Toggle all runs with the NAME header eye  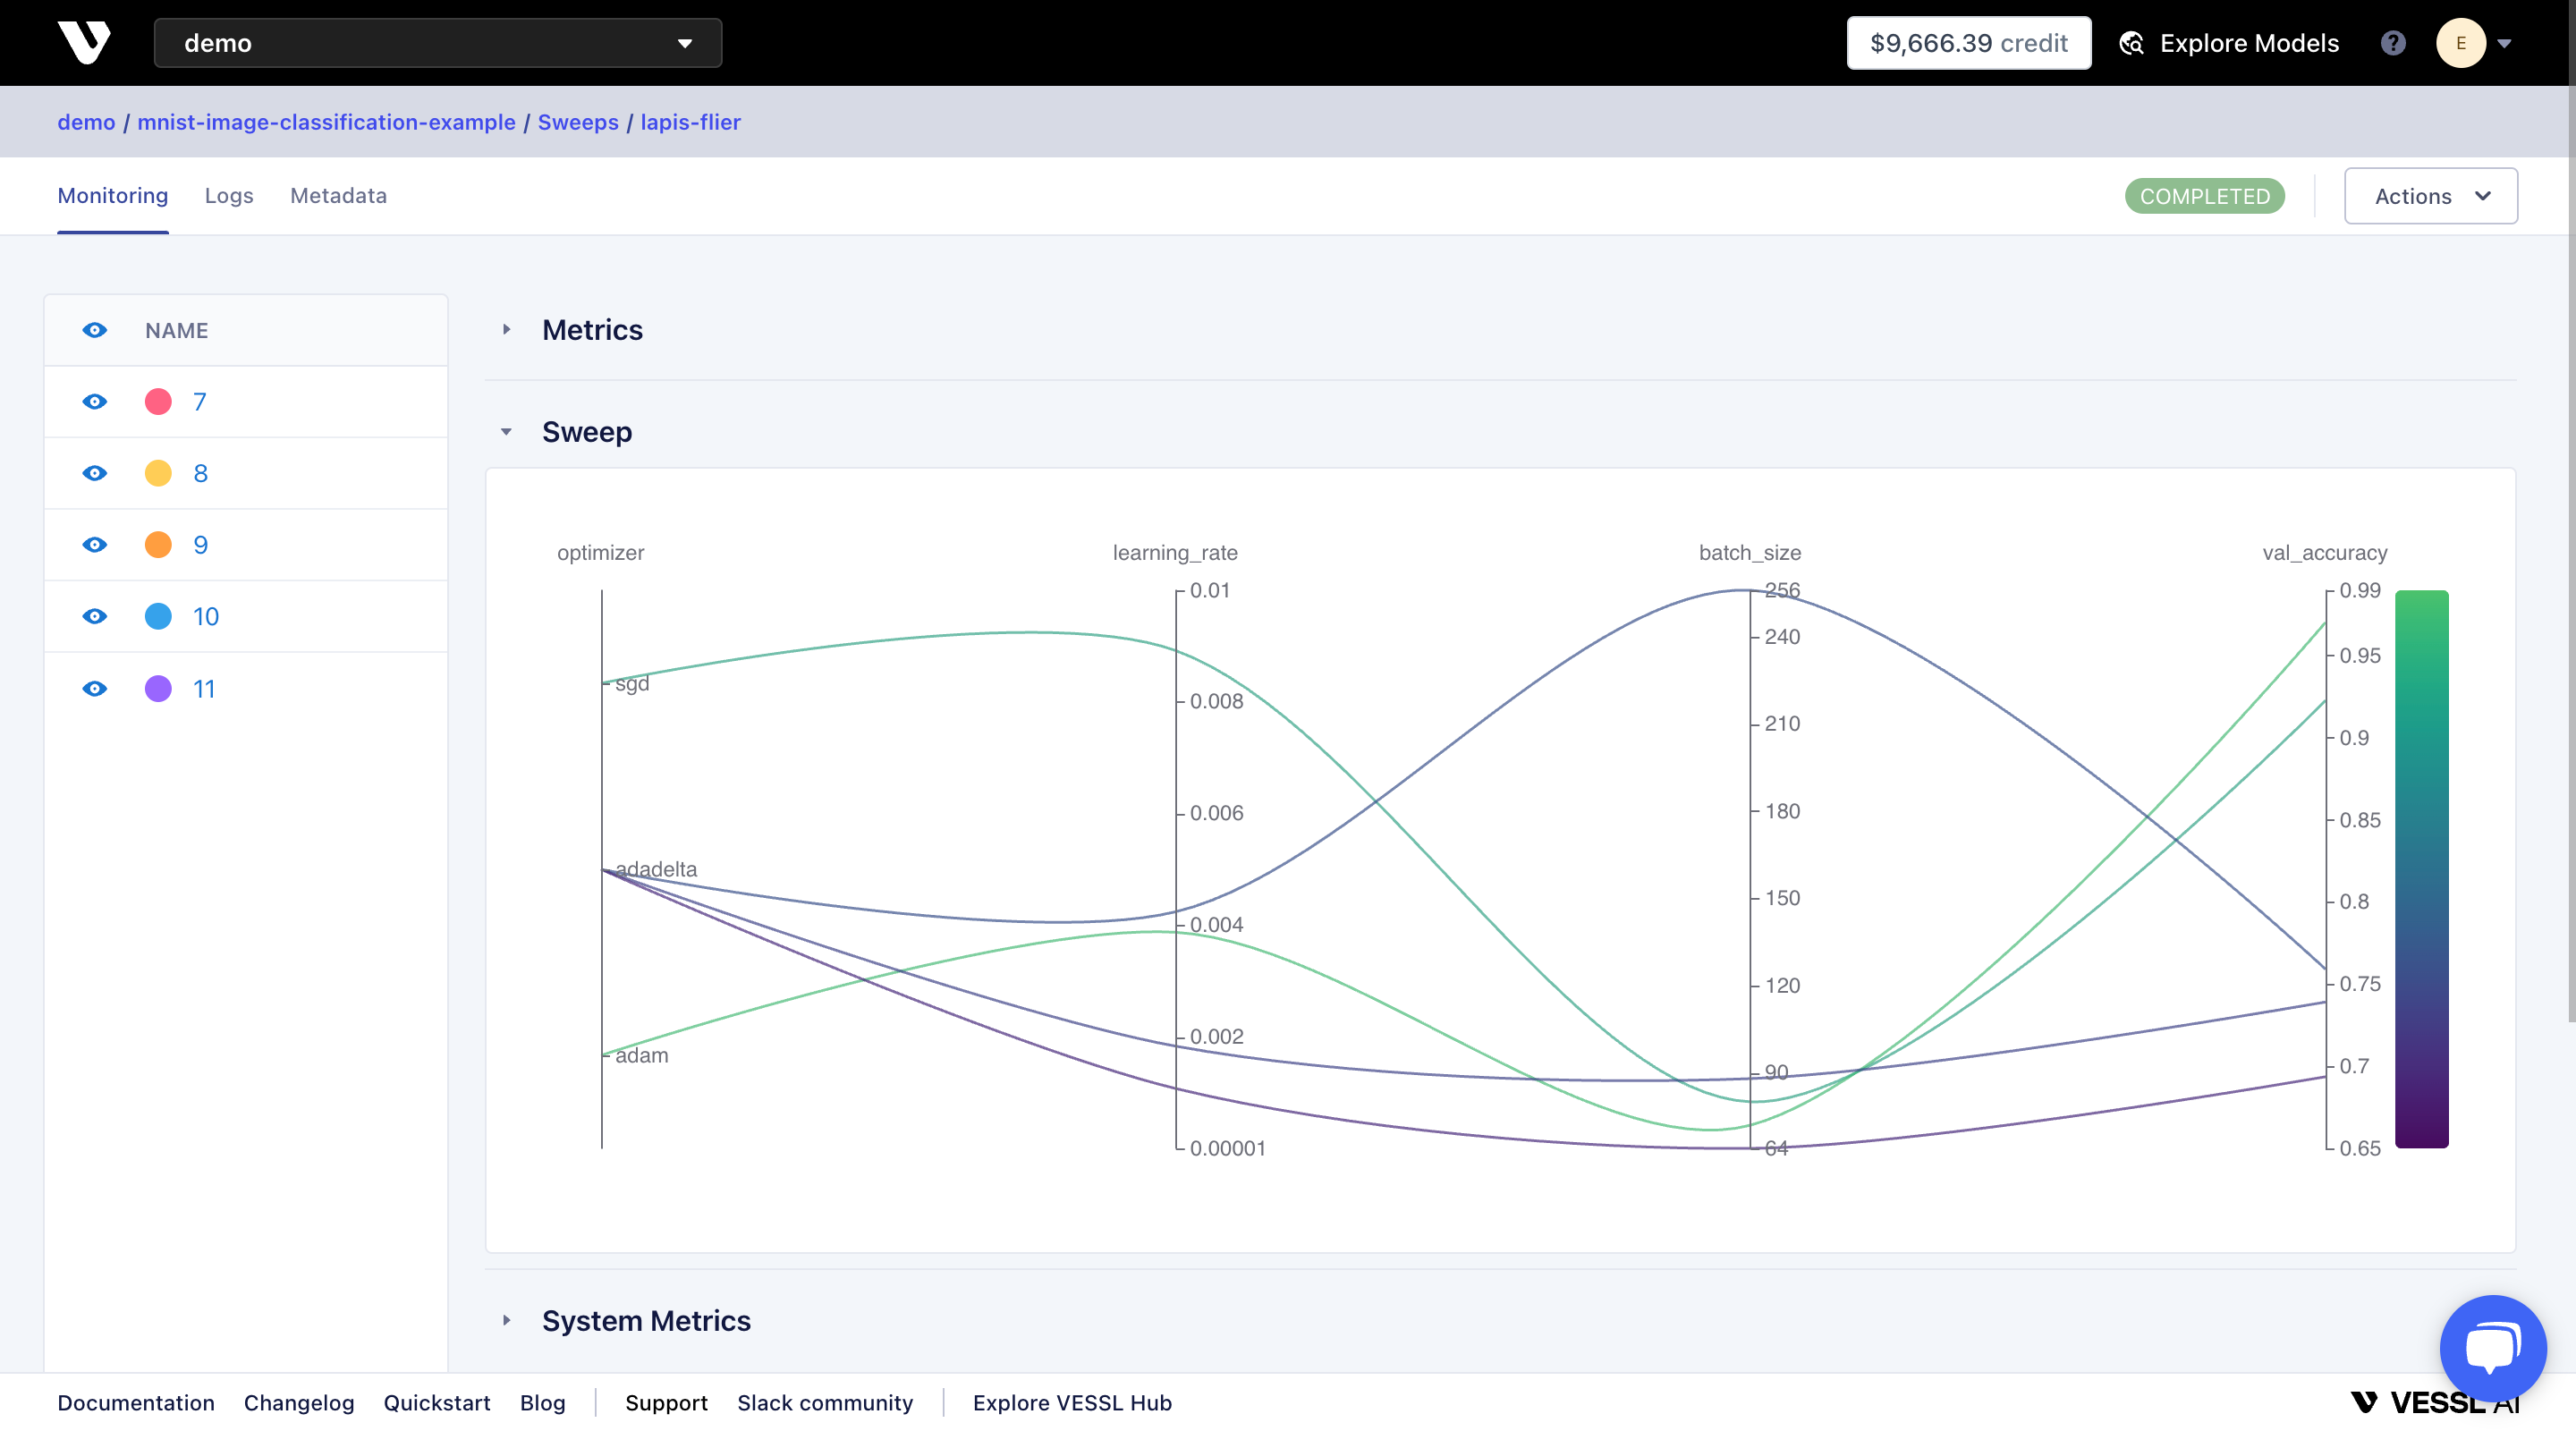click(95, 330)
